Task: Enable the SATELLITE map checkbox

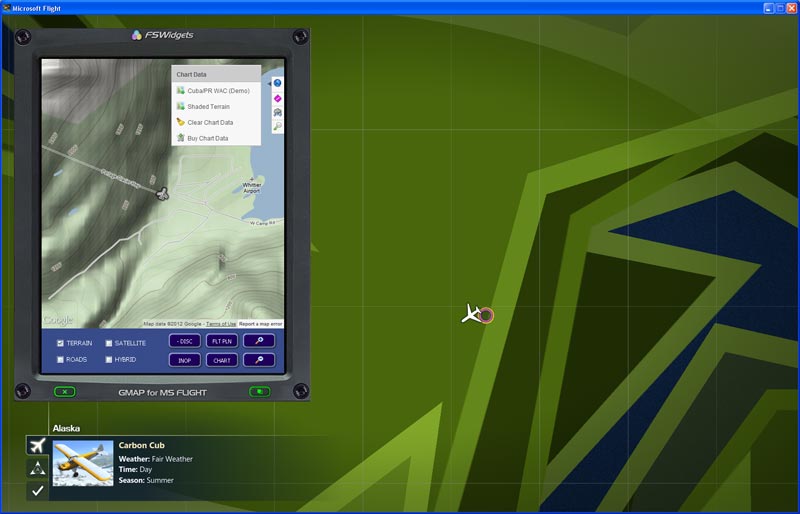Action: [x=109, y=343]
